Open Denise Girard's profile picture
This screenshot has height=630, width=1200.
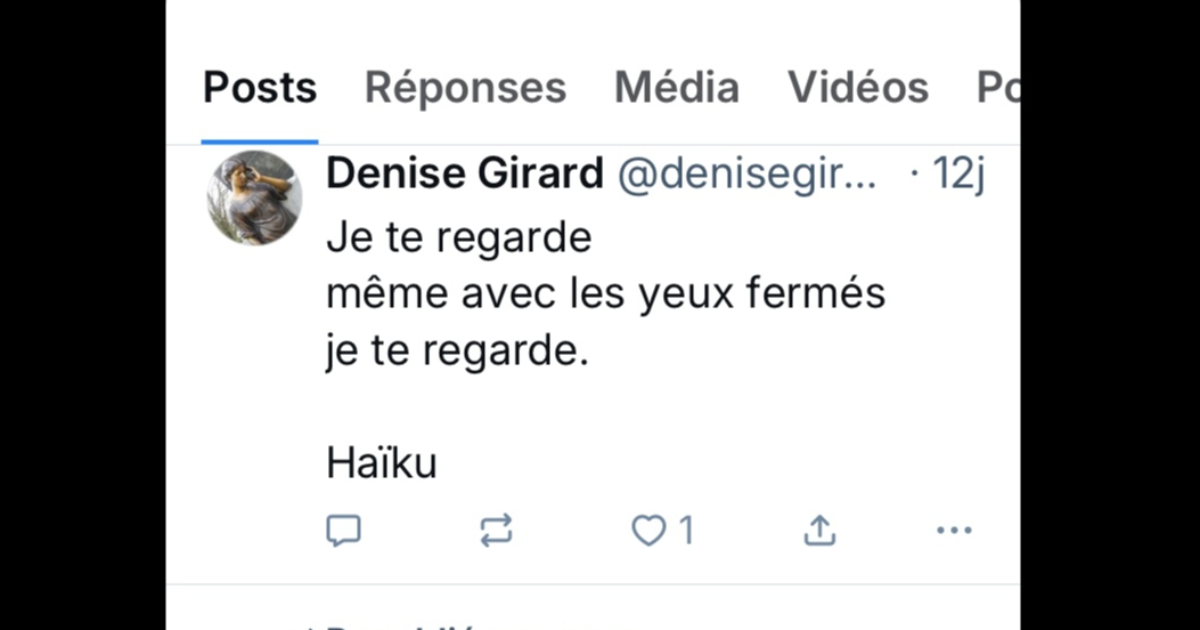click(254, 198)
